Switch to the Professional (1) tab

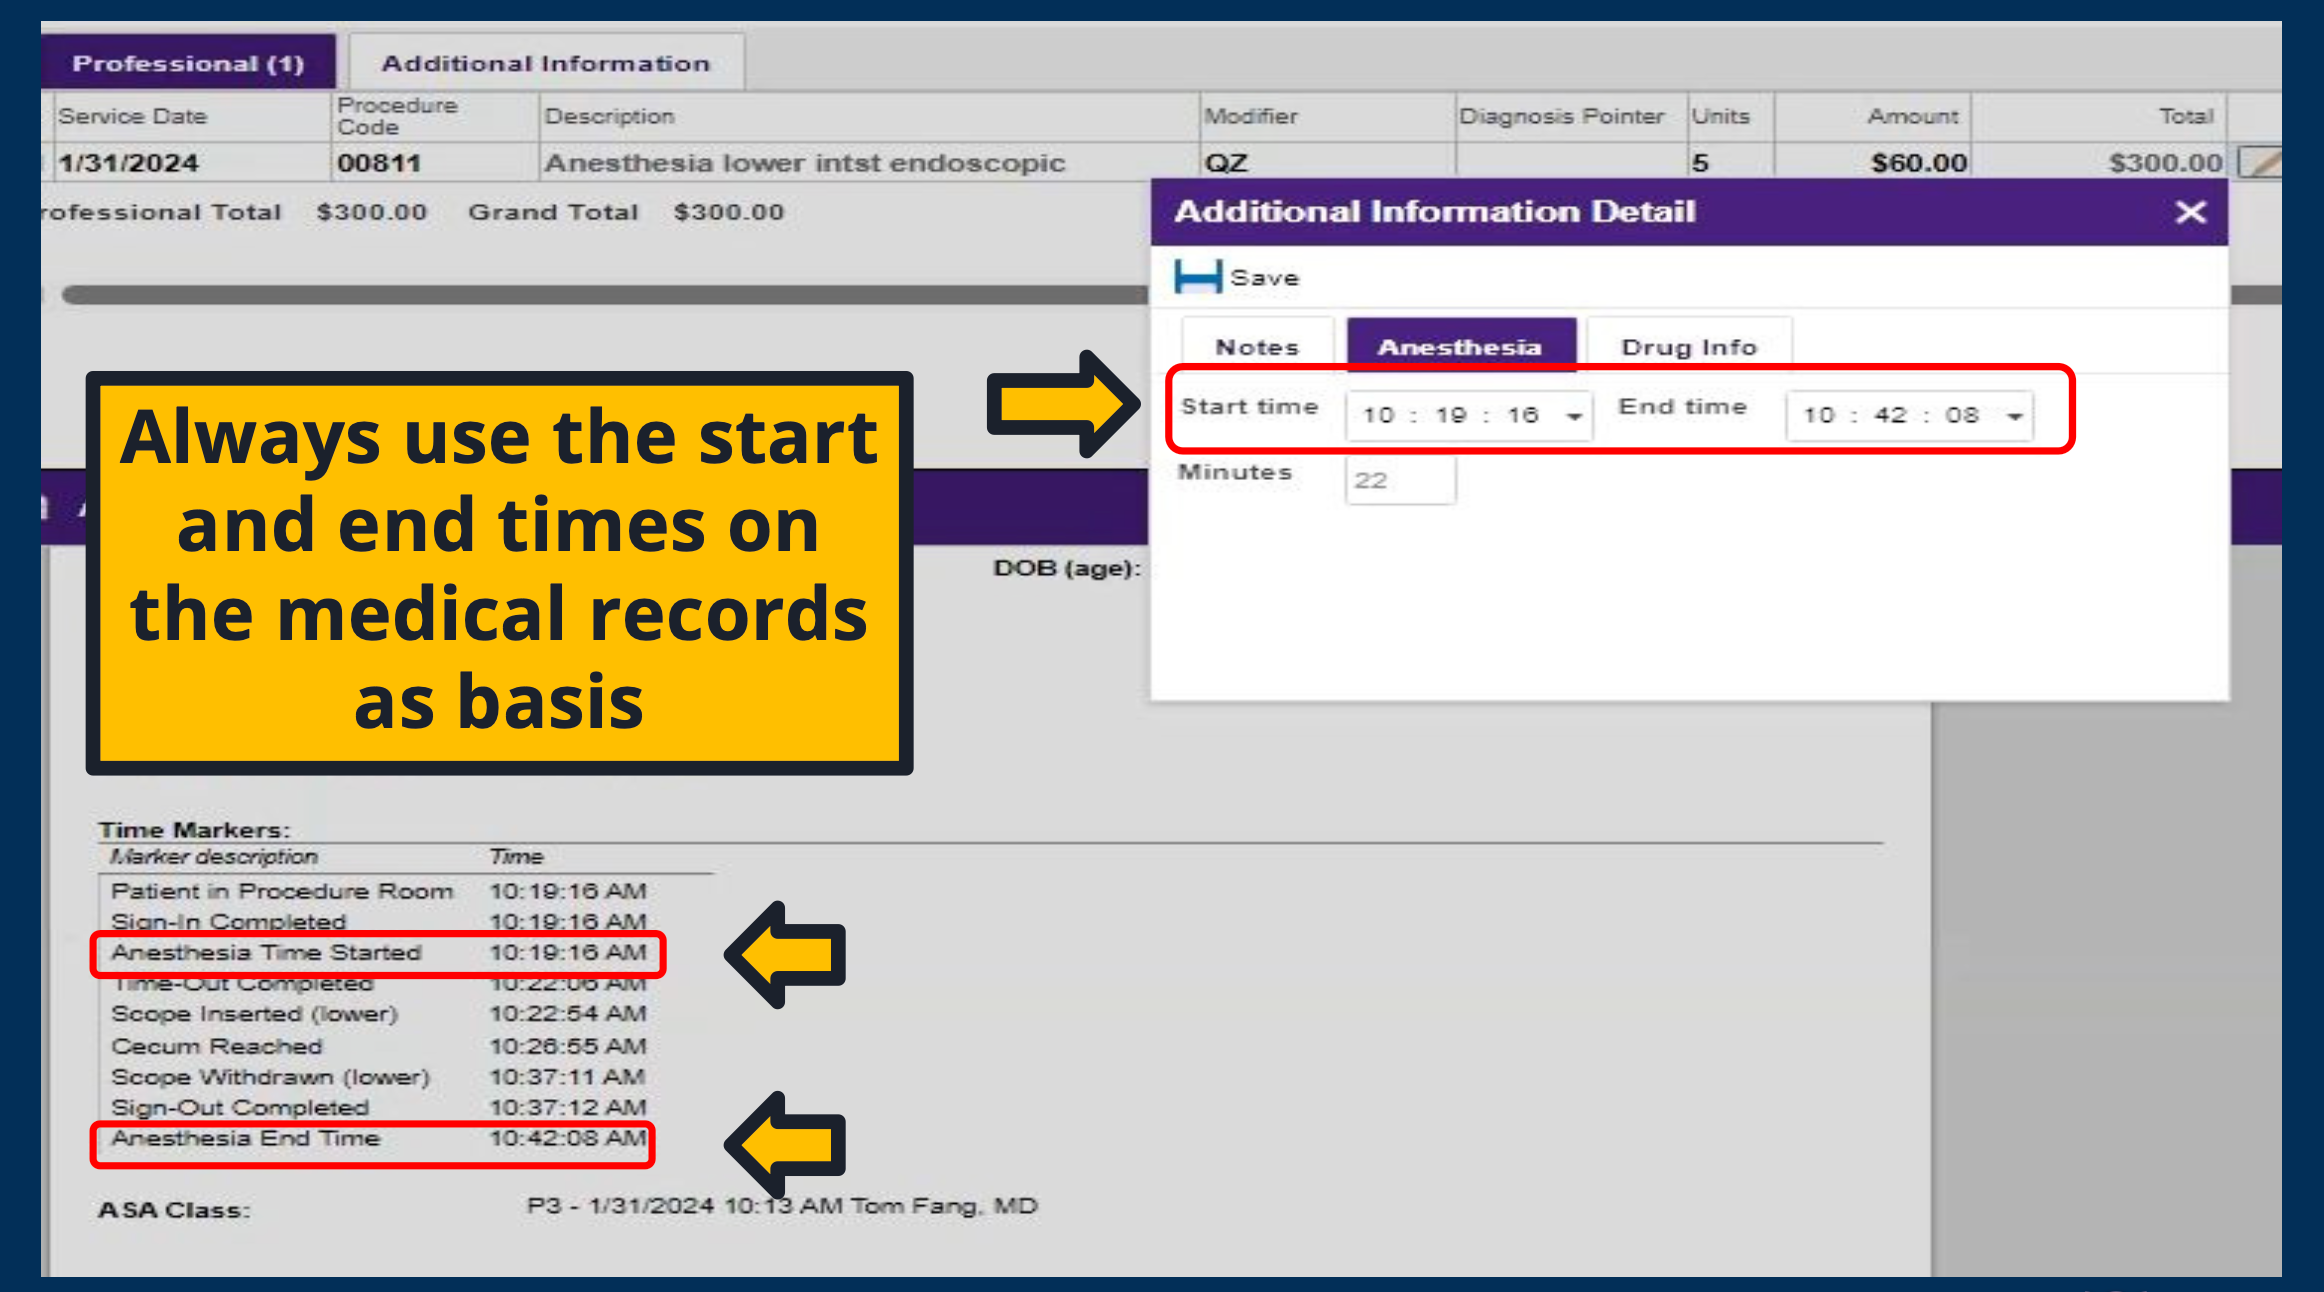[188, 63]
